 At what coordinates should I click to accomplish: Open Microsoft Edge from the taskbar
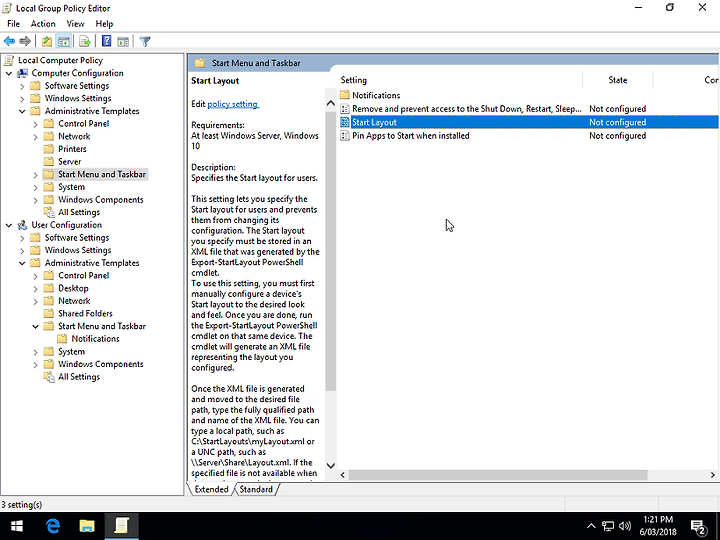(x=53, y=526)
